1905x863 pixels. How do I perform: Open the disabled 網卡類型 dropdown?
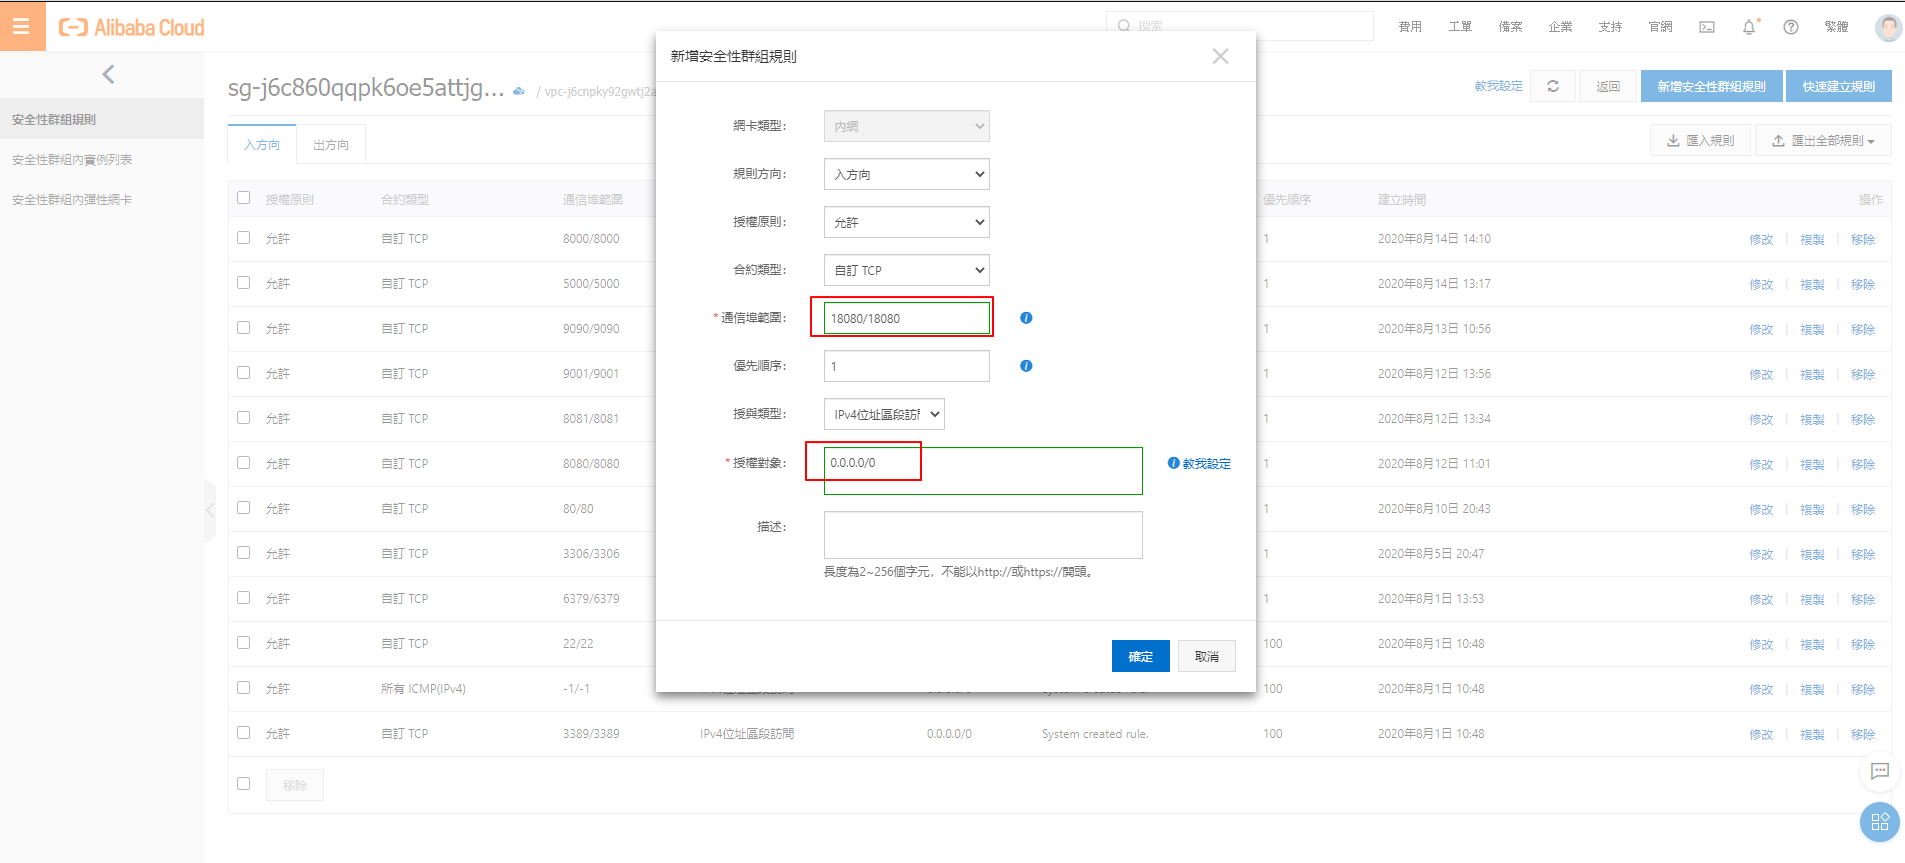[x=907, y=126]
